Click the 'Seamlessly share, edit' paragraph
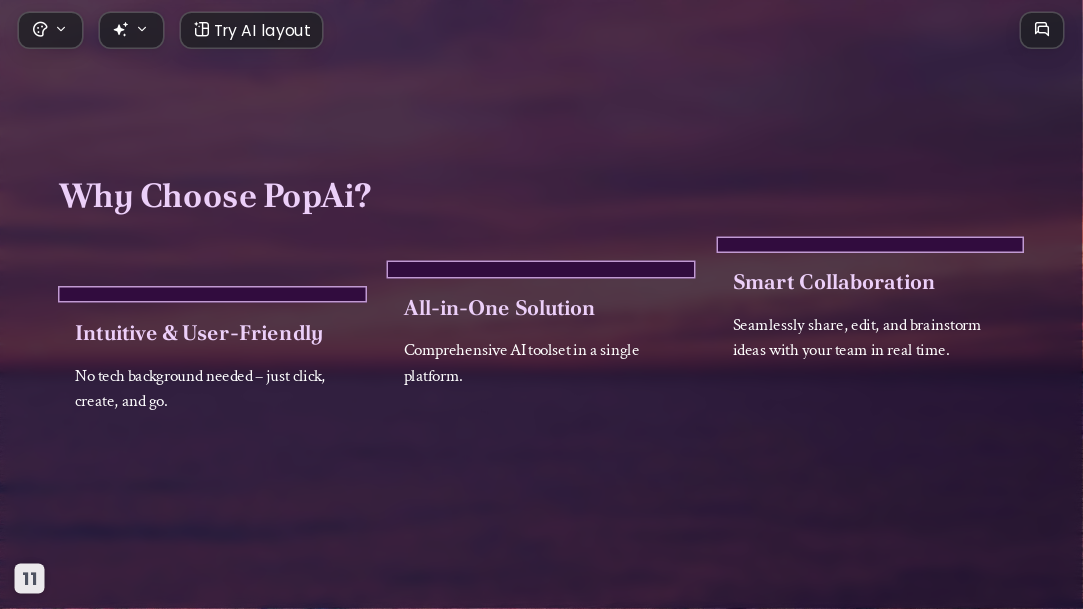The height and width of the screenshot is (609, 1083). click(856, 338)
